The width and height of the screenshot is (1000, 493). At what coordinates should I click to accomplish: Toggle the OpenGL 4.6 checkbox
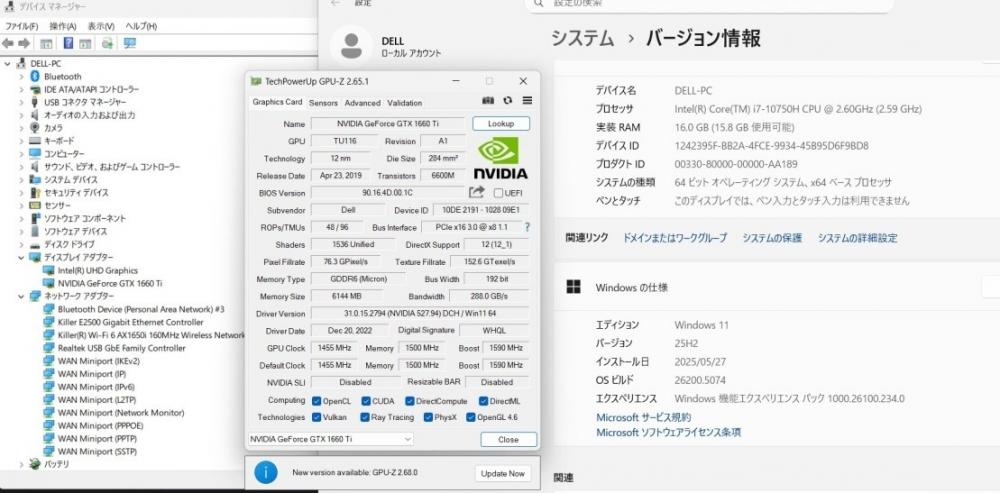click(471, 417)
